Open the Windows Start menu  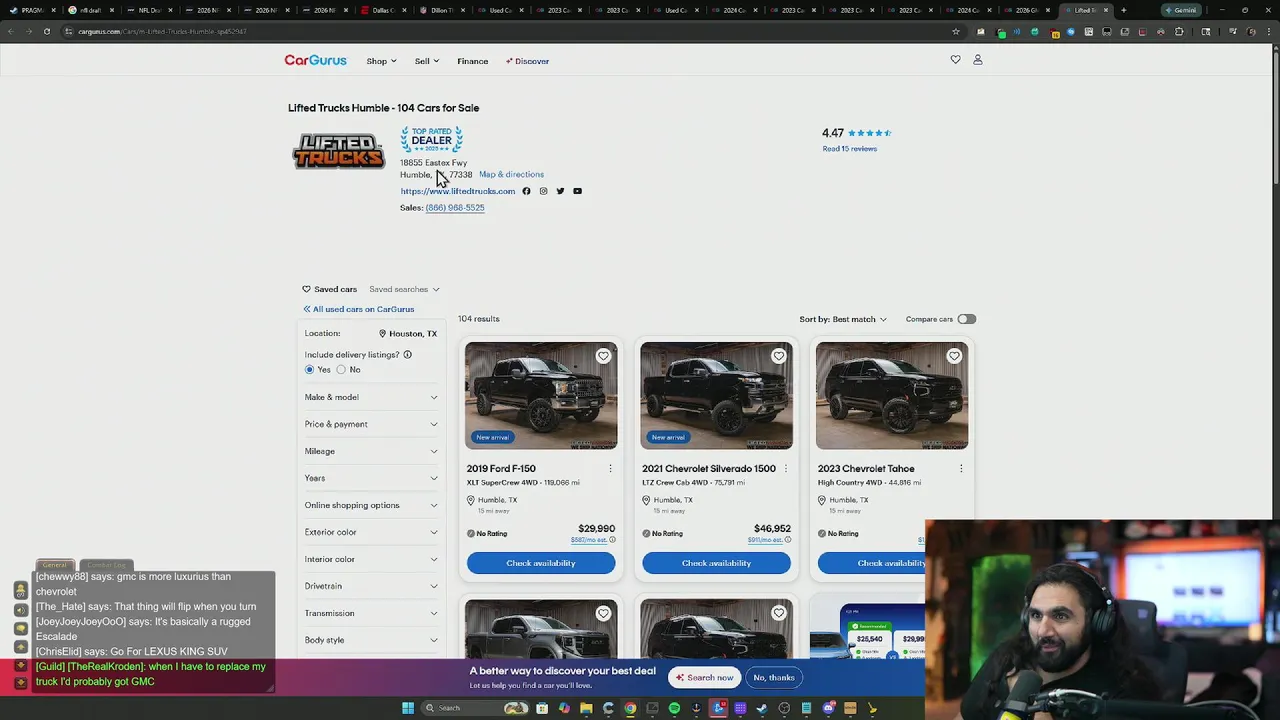coord(407,708)
